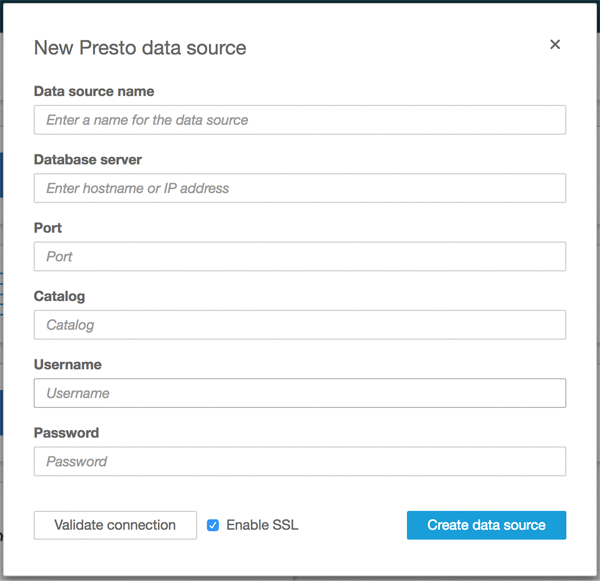
Task: Click the Password entry field
Action: (x=300, y=461)
